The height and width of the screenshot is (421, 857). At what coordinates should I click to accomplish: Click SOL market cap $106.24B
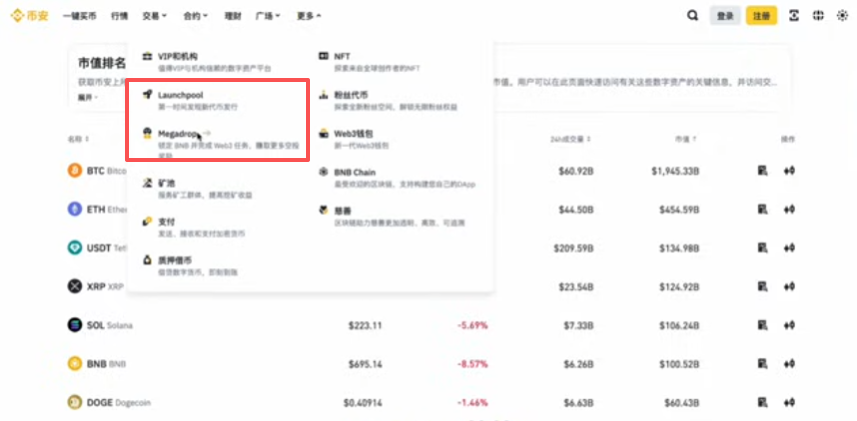(679, 325)
